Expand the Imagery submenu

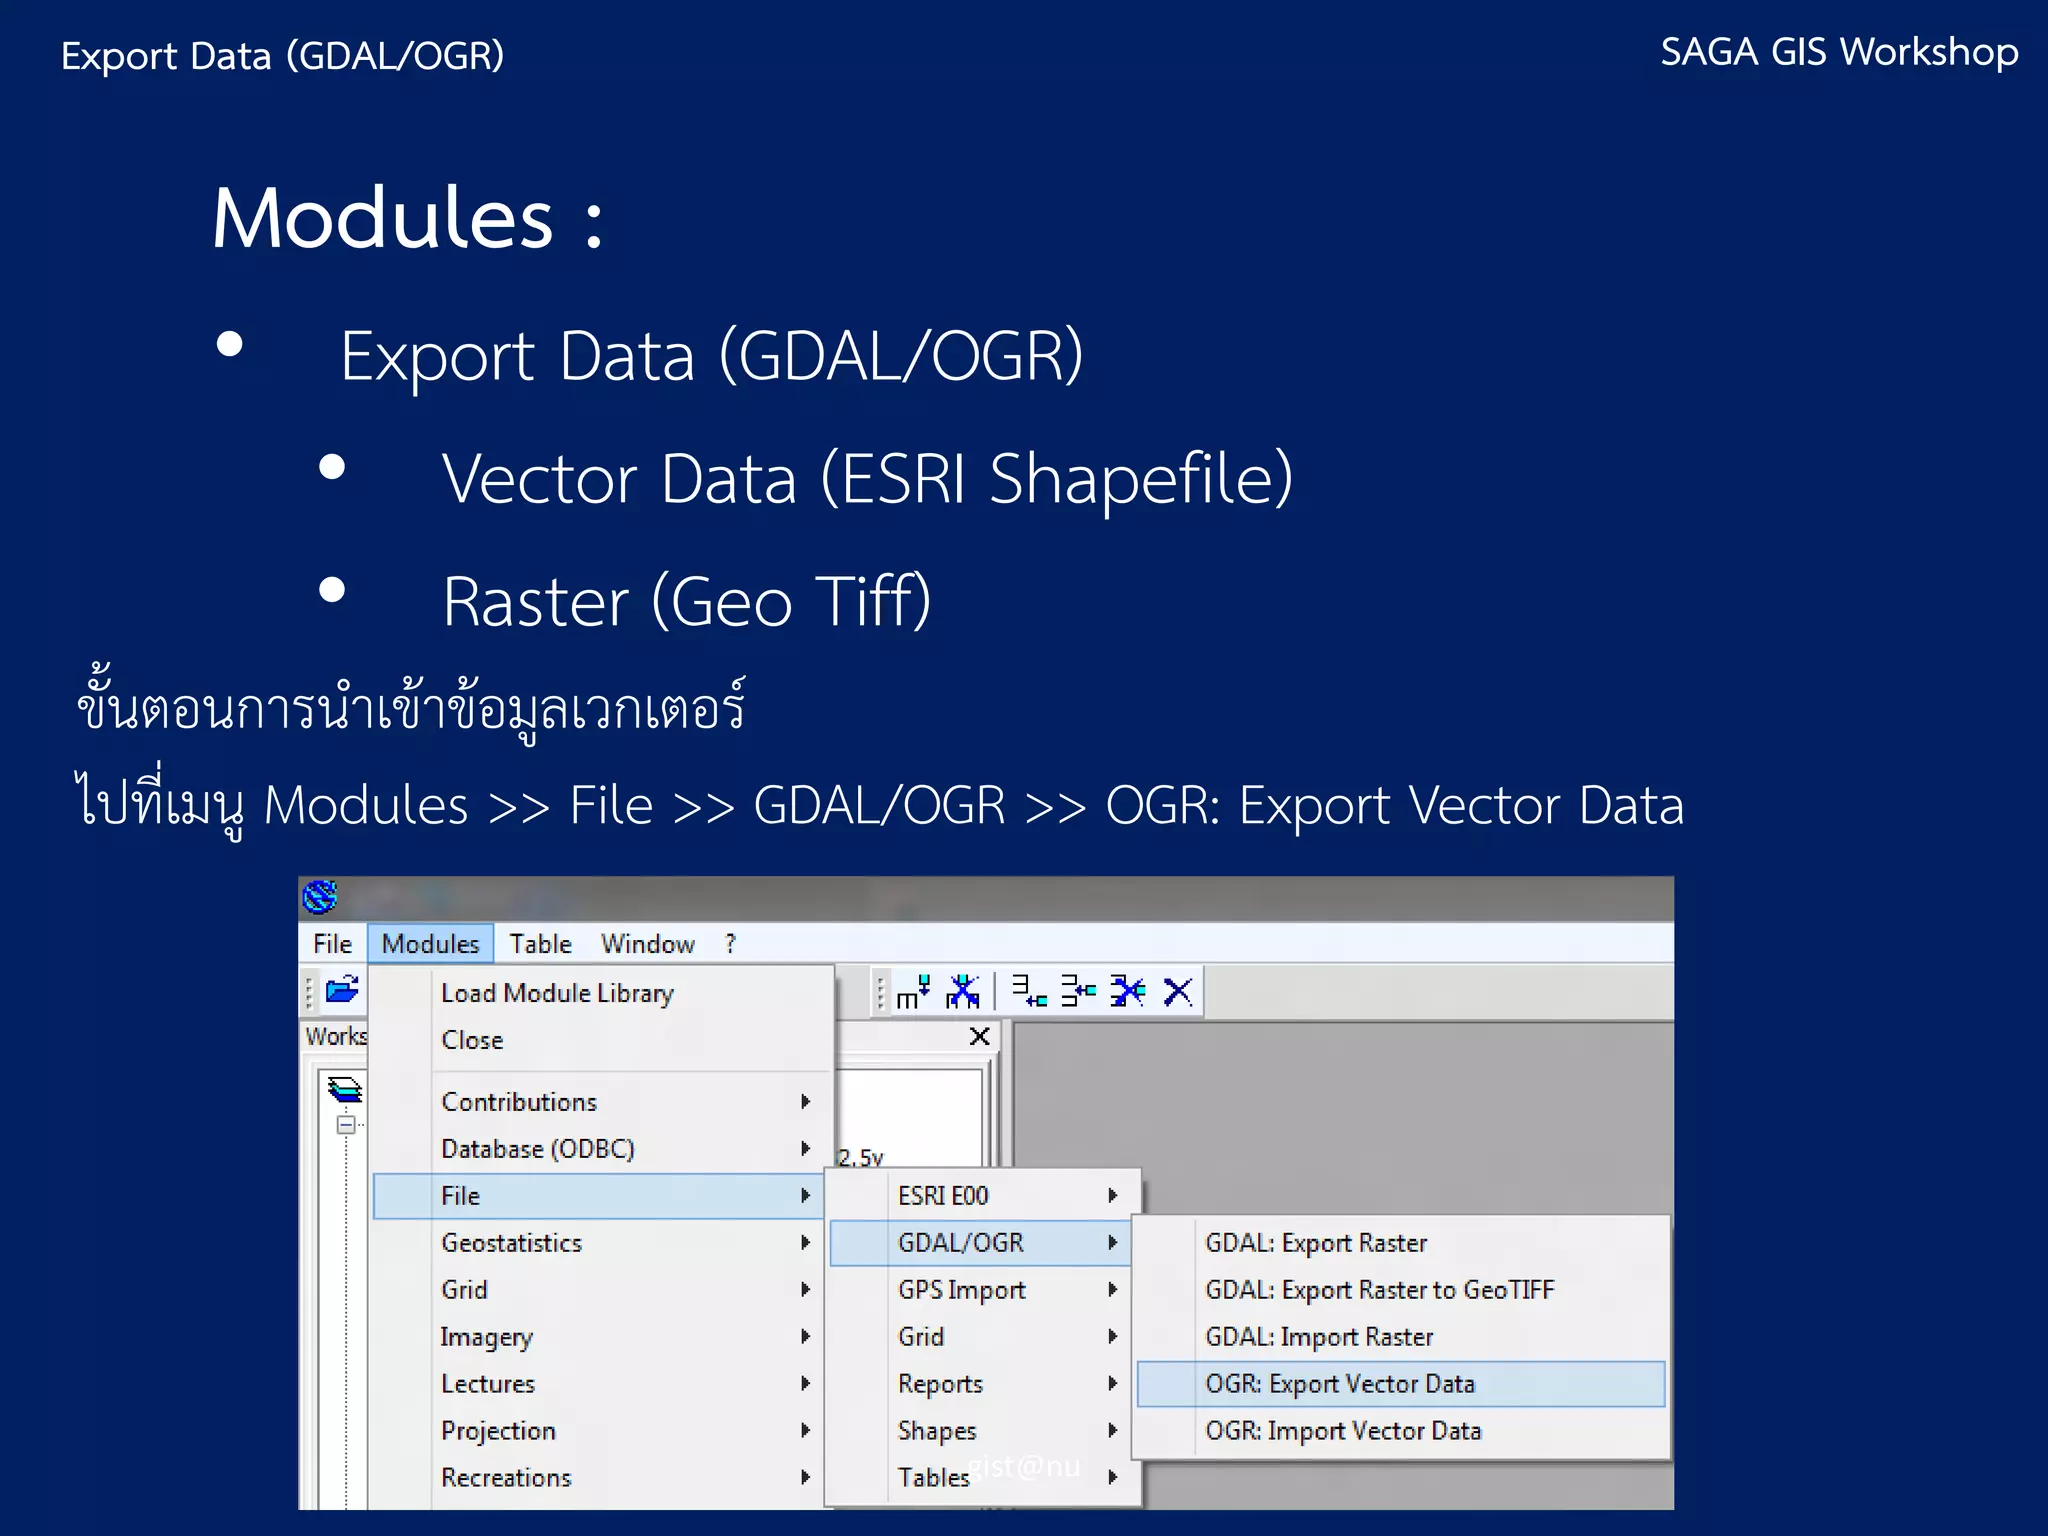(600, 1337)
